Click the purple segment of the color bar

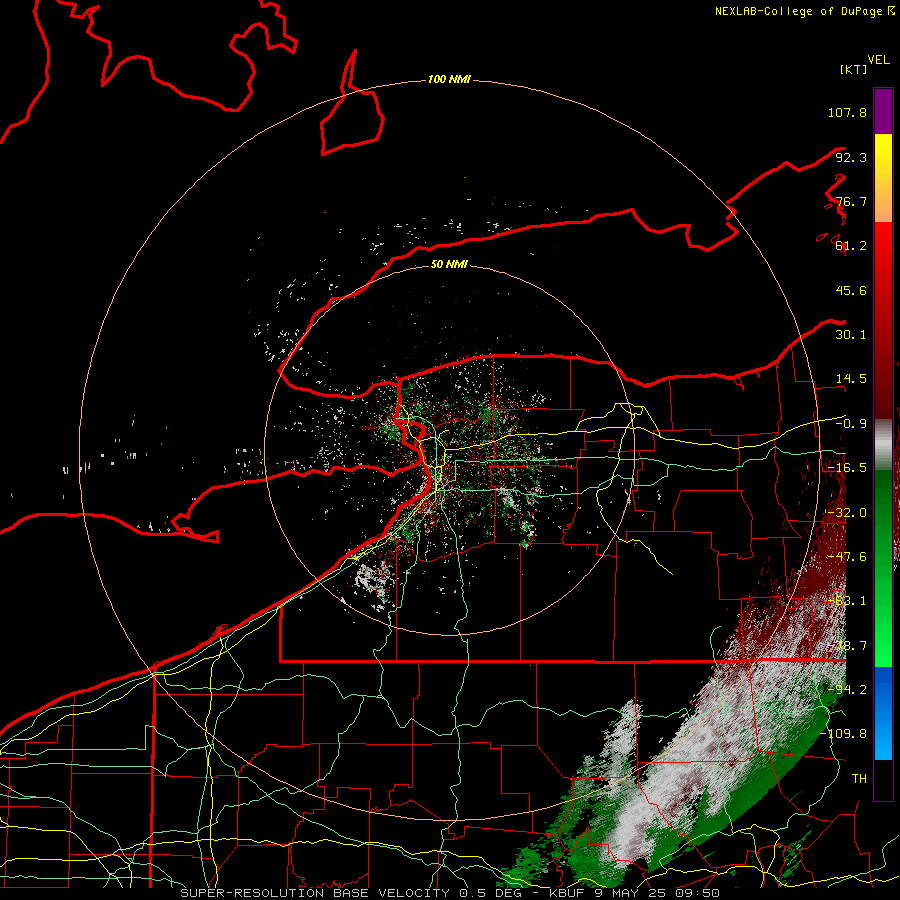tap(883, 111)
